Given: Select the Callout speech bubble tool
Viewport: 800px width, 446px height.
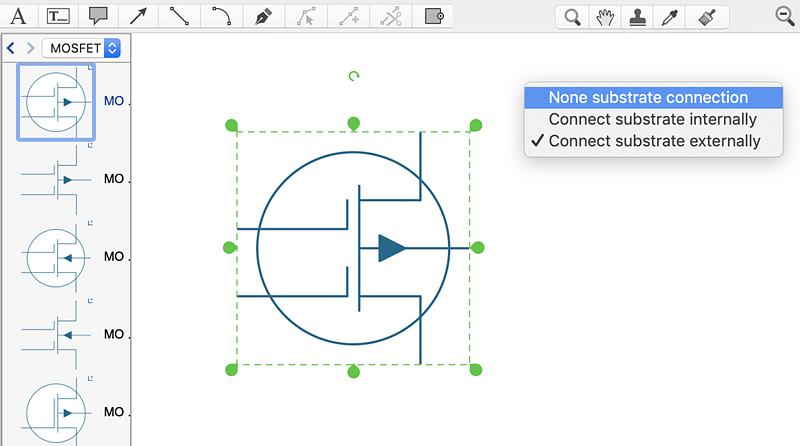Looking at the screenshot, I should pos(98,16).
